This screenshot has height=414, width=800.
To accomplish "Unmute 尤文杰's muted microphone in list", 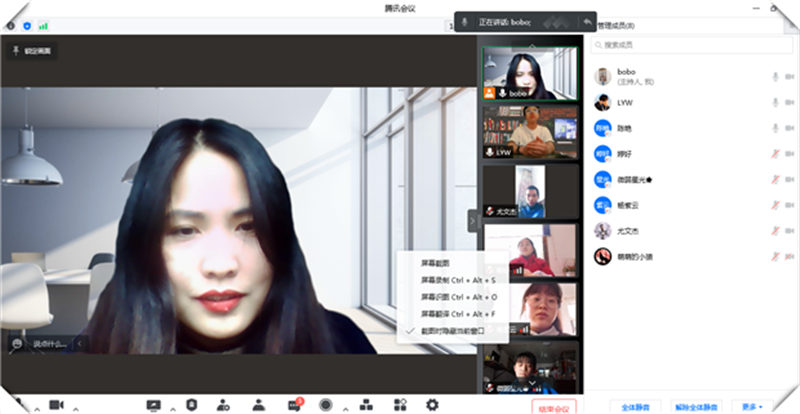I will 776,231.
